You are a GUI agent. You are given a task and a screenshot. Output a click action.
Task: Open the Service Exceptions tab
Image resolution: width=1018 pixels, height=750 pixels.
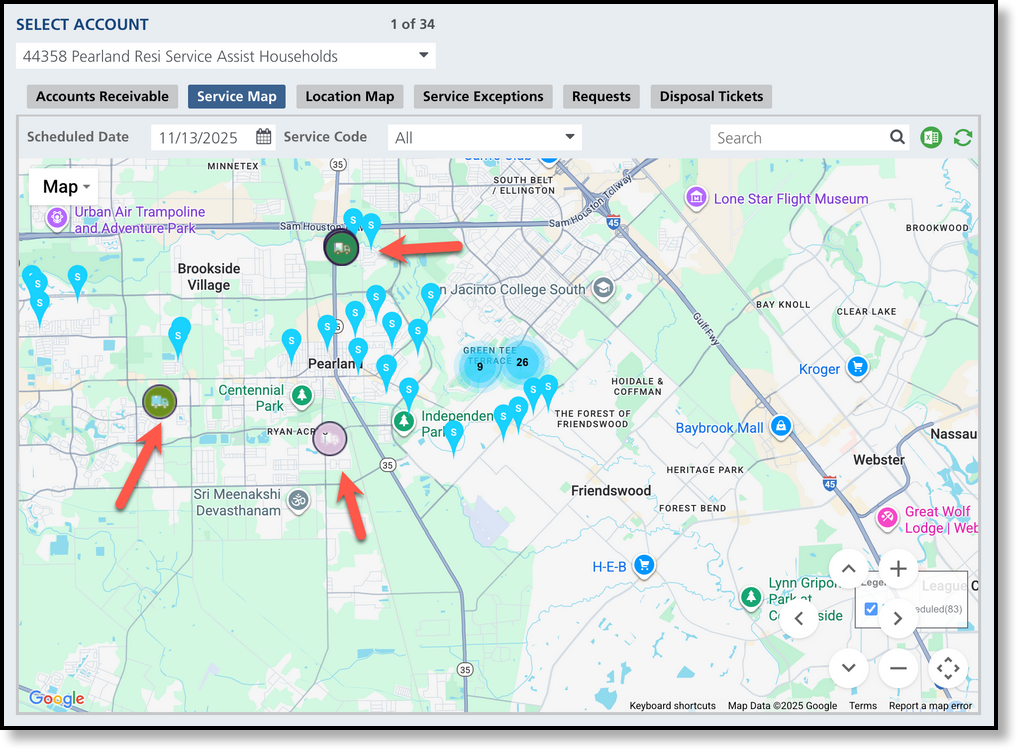click(483, 96)
